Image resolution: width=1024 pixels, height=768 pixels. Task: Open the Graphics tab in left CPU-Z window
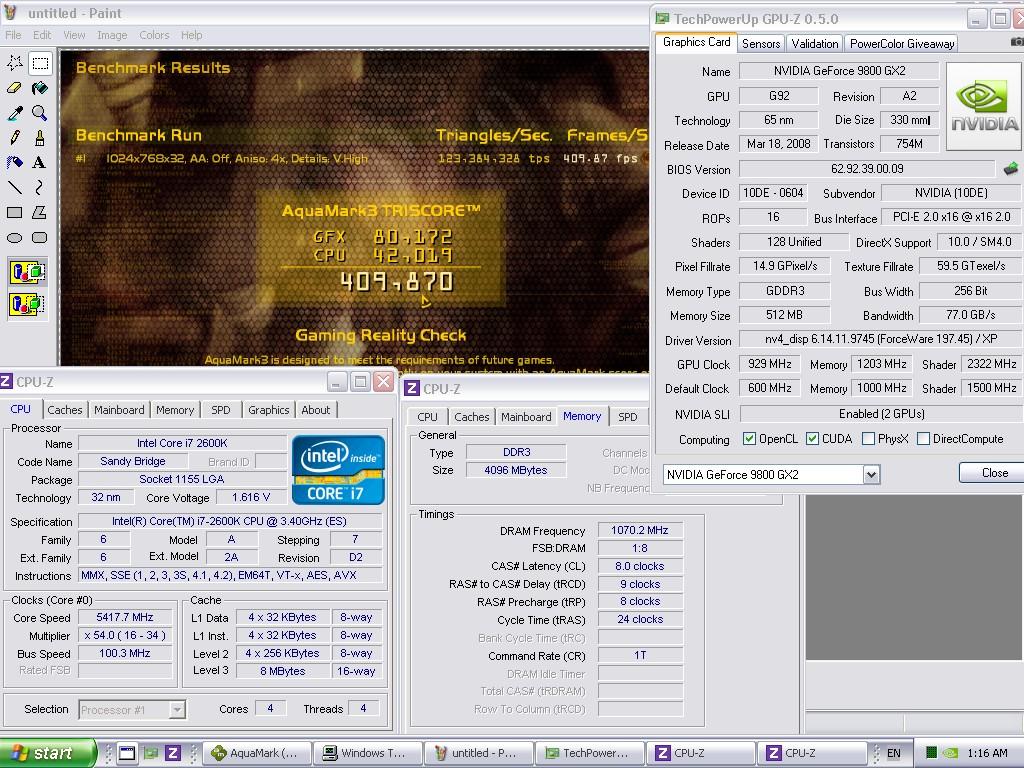point(268,410)
